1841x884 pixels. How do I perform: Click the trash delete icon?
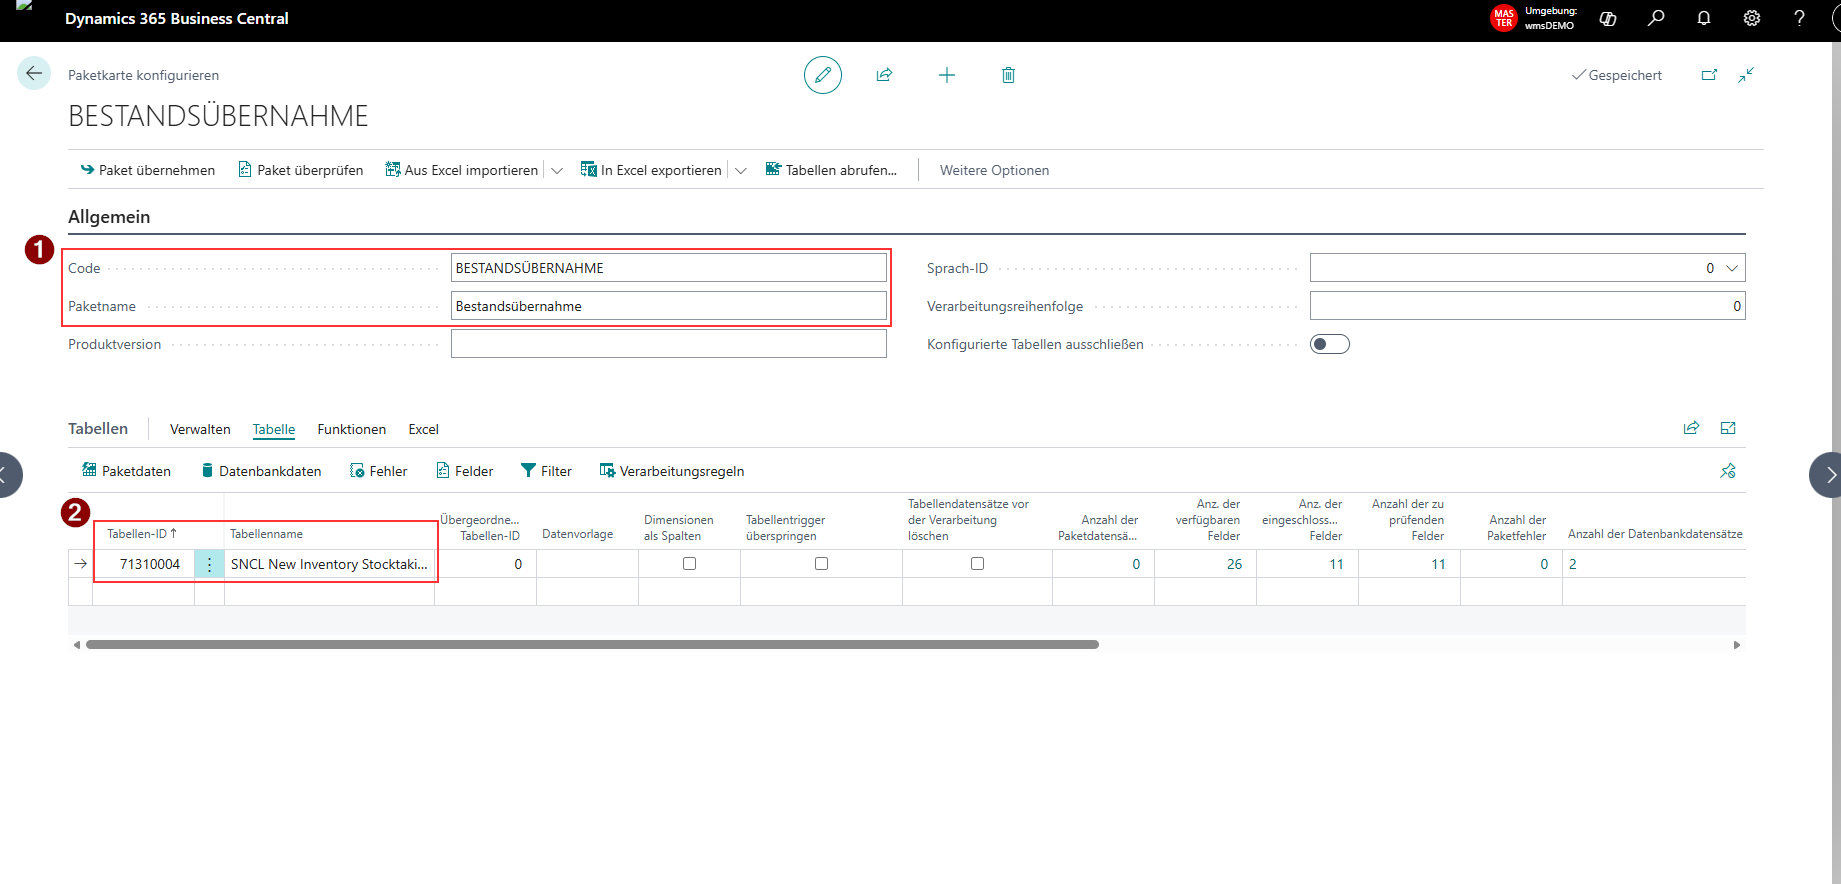(1008, 75)
